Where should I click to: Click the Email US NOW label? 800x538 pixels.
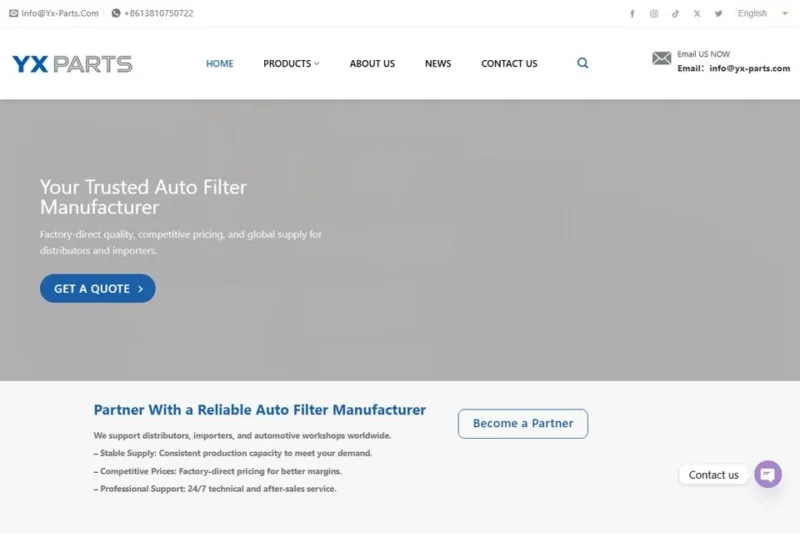coord(704,54)
